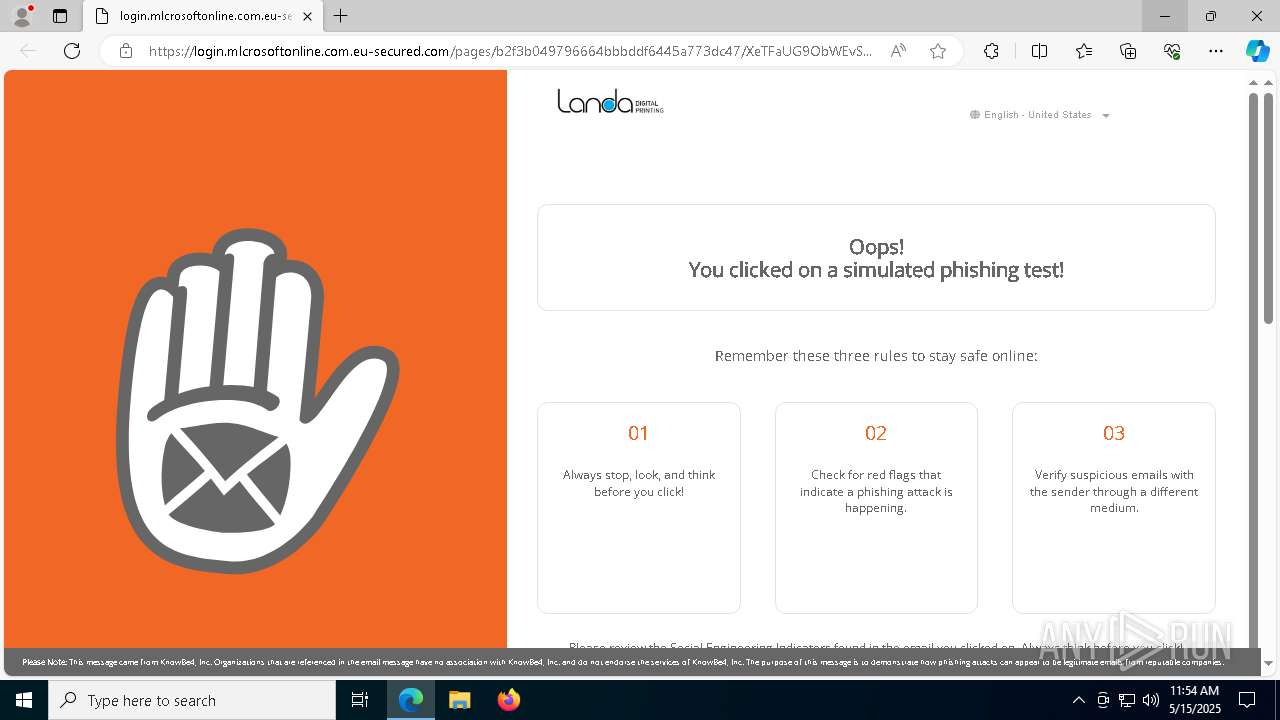Click 'Remember these three rules to stay safe online' text
The height and width of the screenshot is (720, 1280).
876,356
